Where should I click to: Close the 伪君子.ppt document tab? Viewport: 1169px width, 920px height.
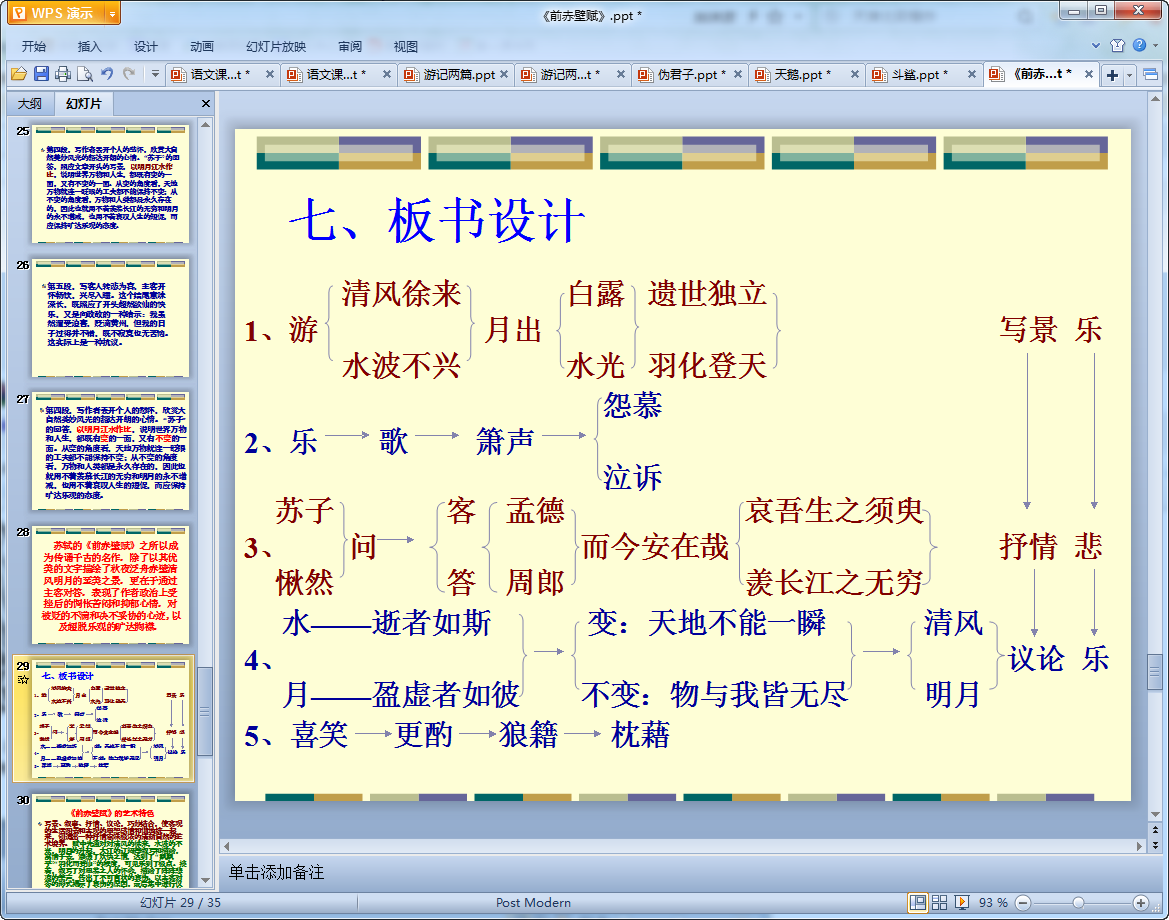(737, 74)
